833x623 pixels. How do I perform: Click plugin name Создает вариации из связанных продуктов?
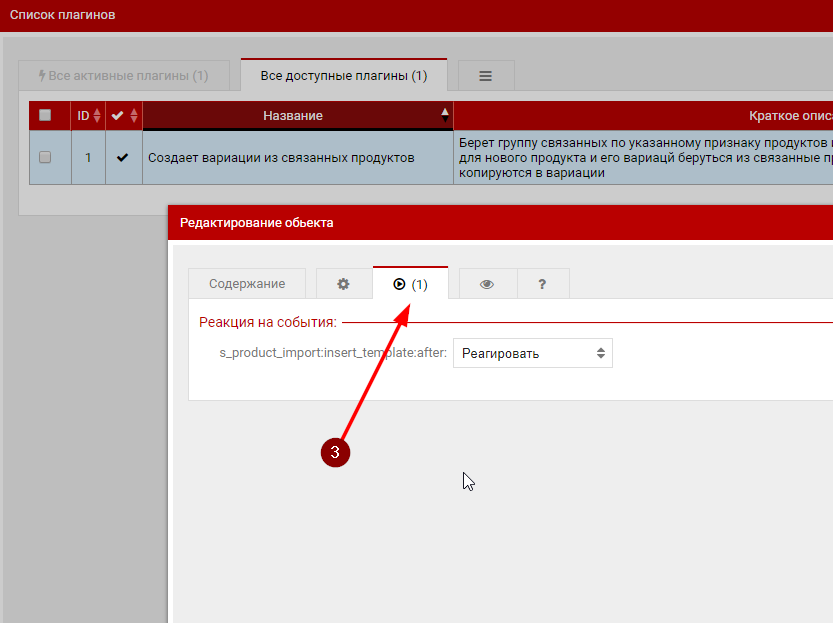point(281,158)
